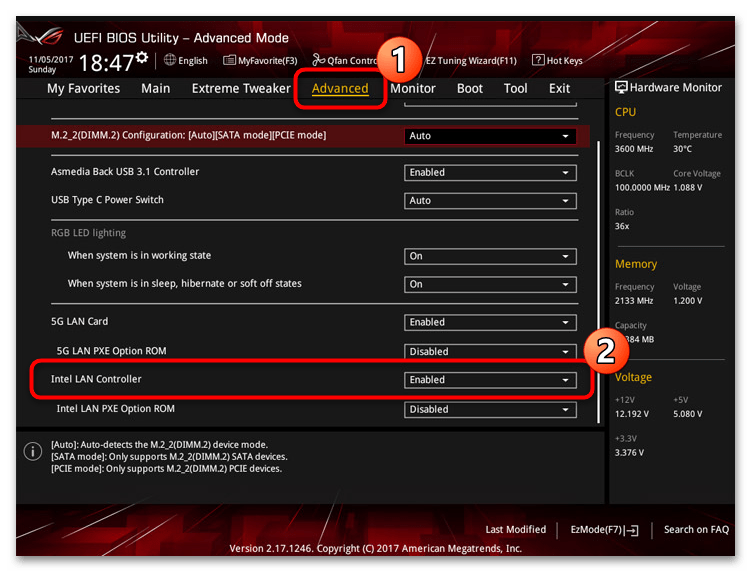Click the Hot Keys question mark icon

pyautogui.click(x=538, y=60)
